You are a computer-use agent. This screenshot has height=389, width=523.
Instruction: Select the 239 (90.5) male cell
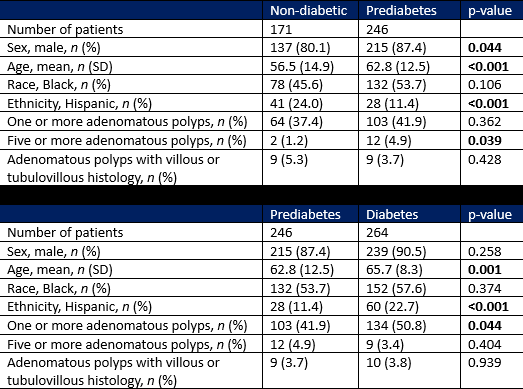coord(396,251)
